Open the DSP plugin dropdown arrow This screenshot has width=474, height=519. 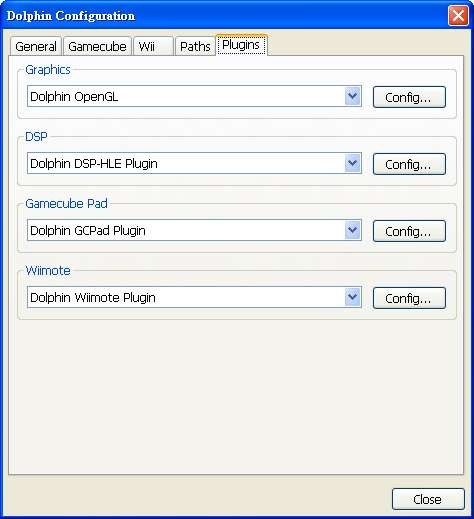(x=353, y=163)
